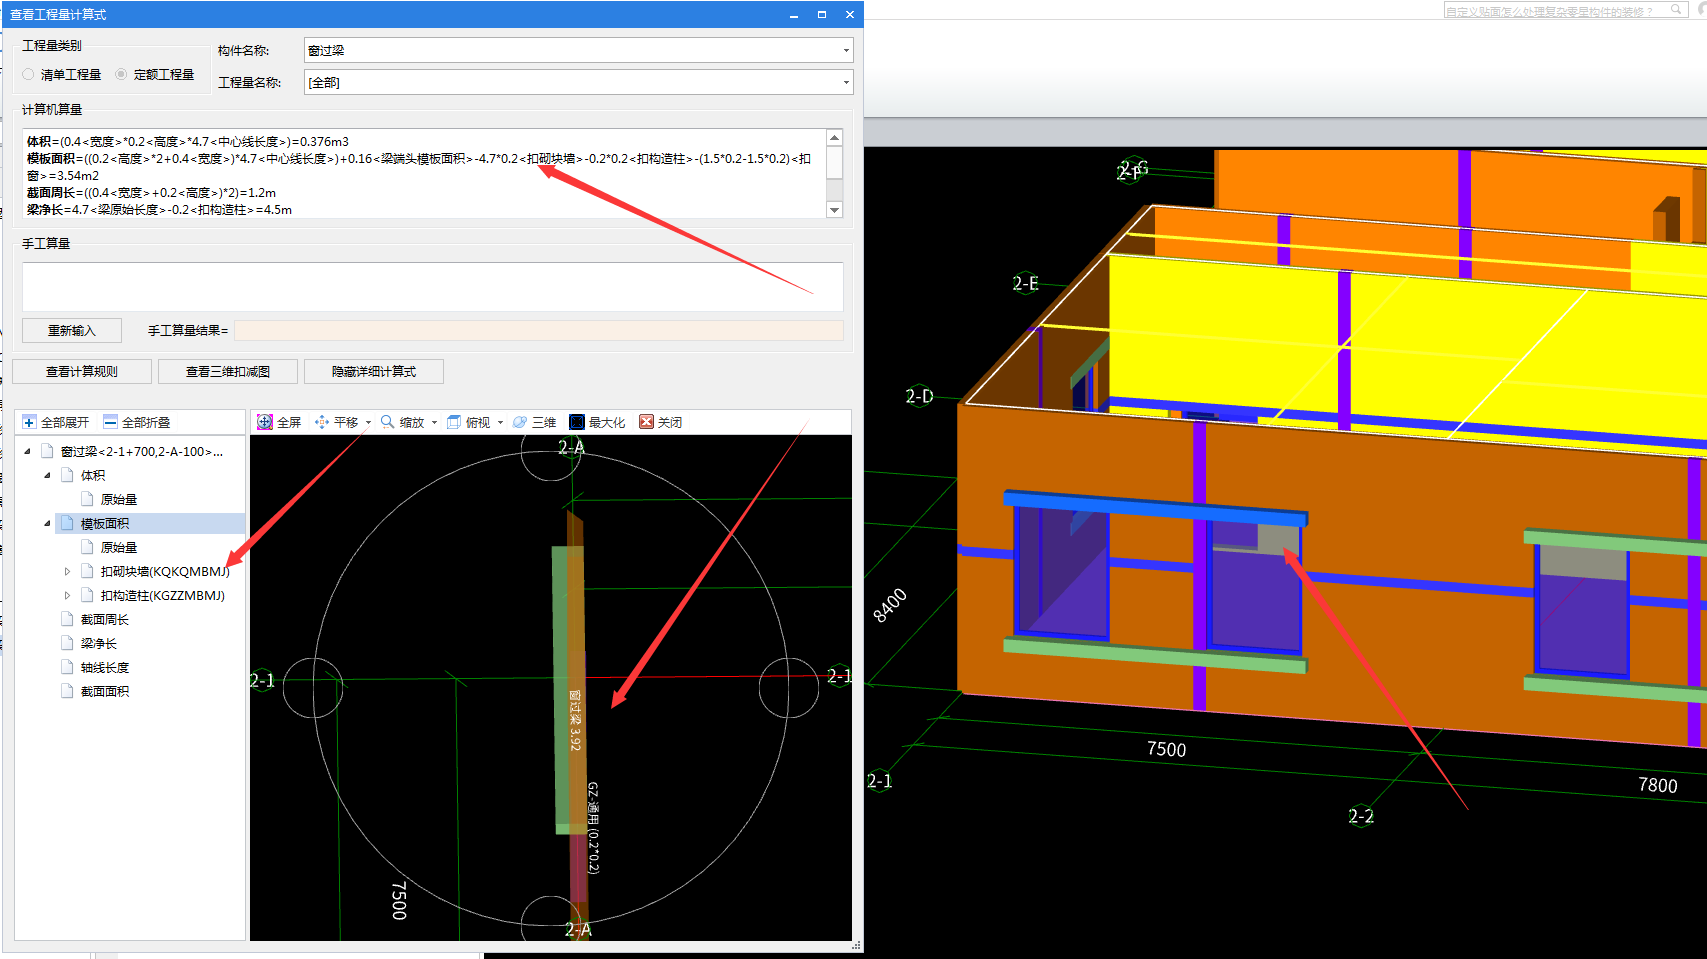Click the 俯视 top view icon

454,422
